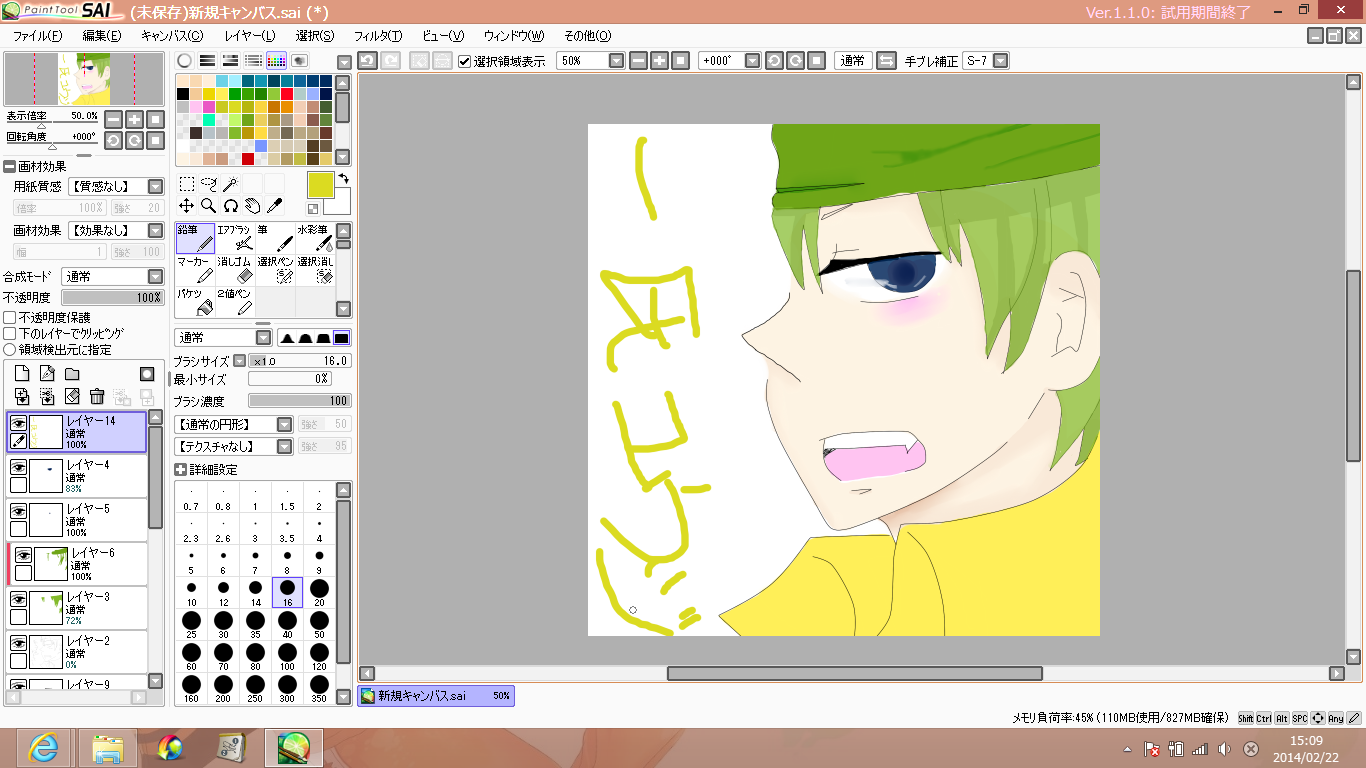Toggle 選択領域表示 checkbox
1366x768 pixels.
point(464,61)
